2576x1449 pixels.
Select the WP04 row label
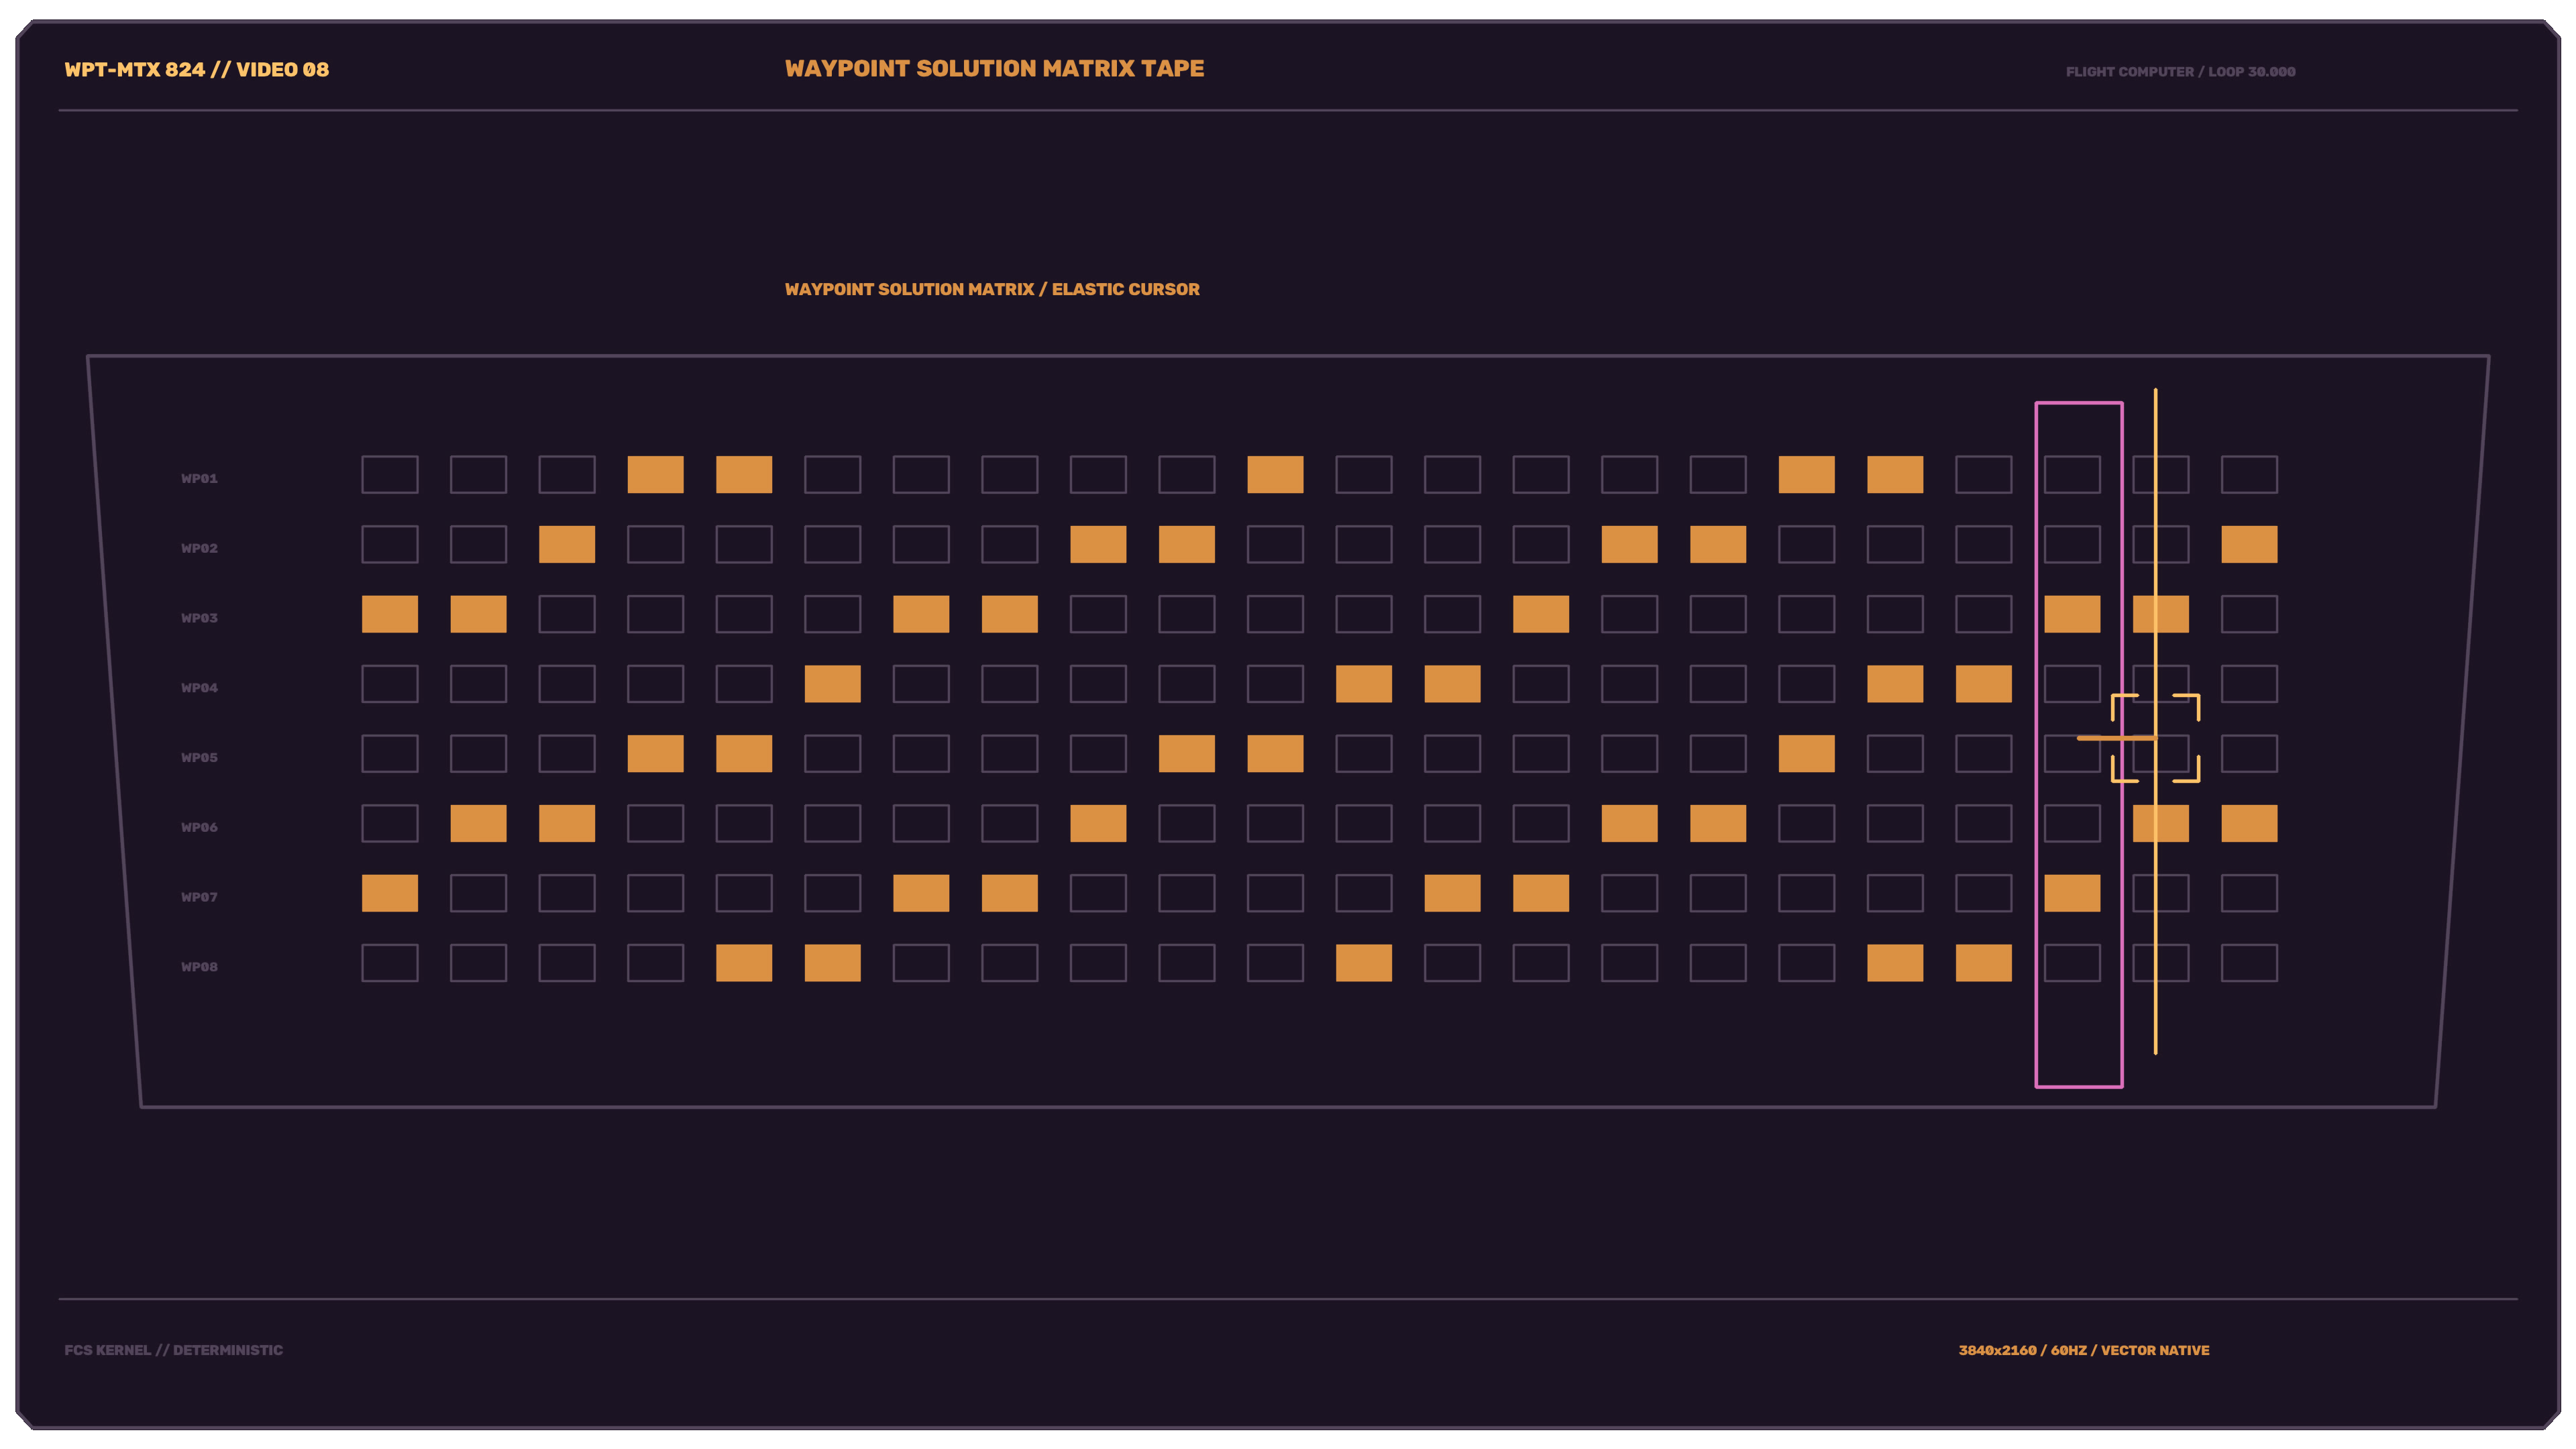pos(199,688)
